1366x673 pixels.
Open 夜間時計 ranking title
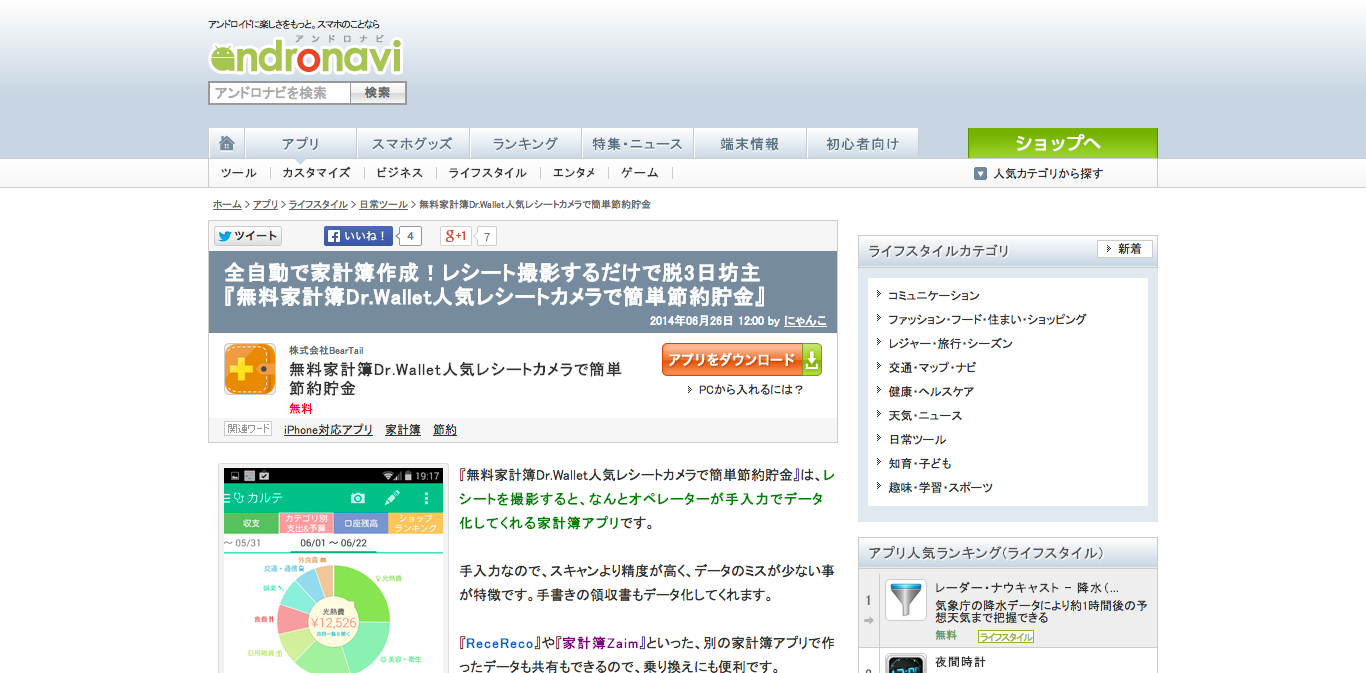click(x=960, y=662)
